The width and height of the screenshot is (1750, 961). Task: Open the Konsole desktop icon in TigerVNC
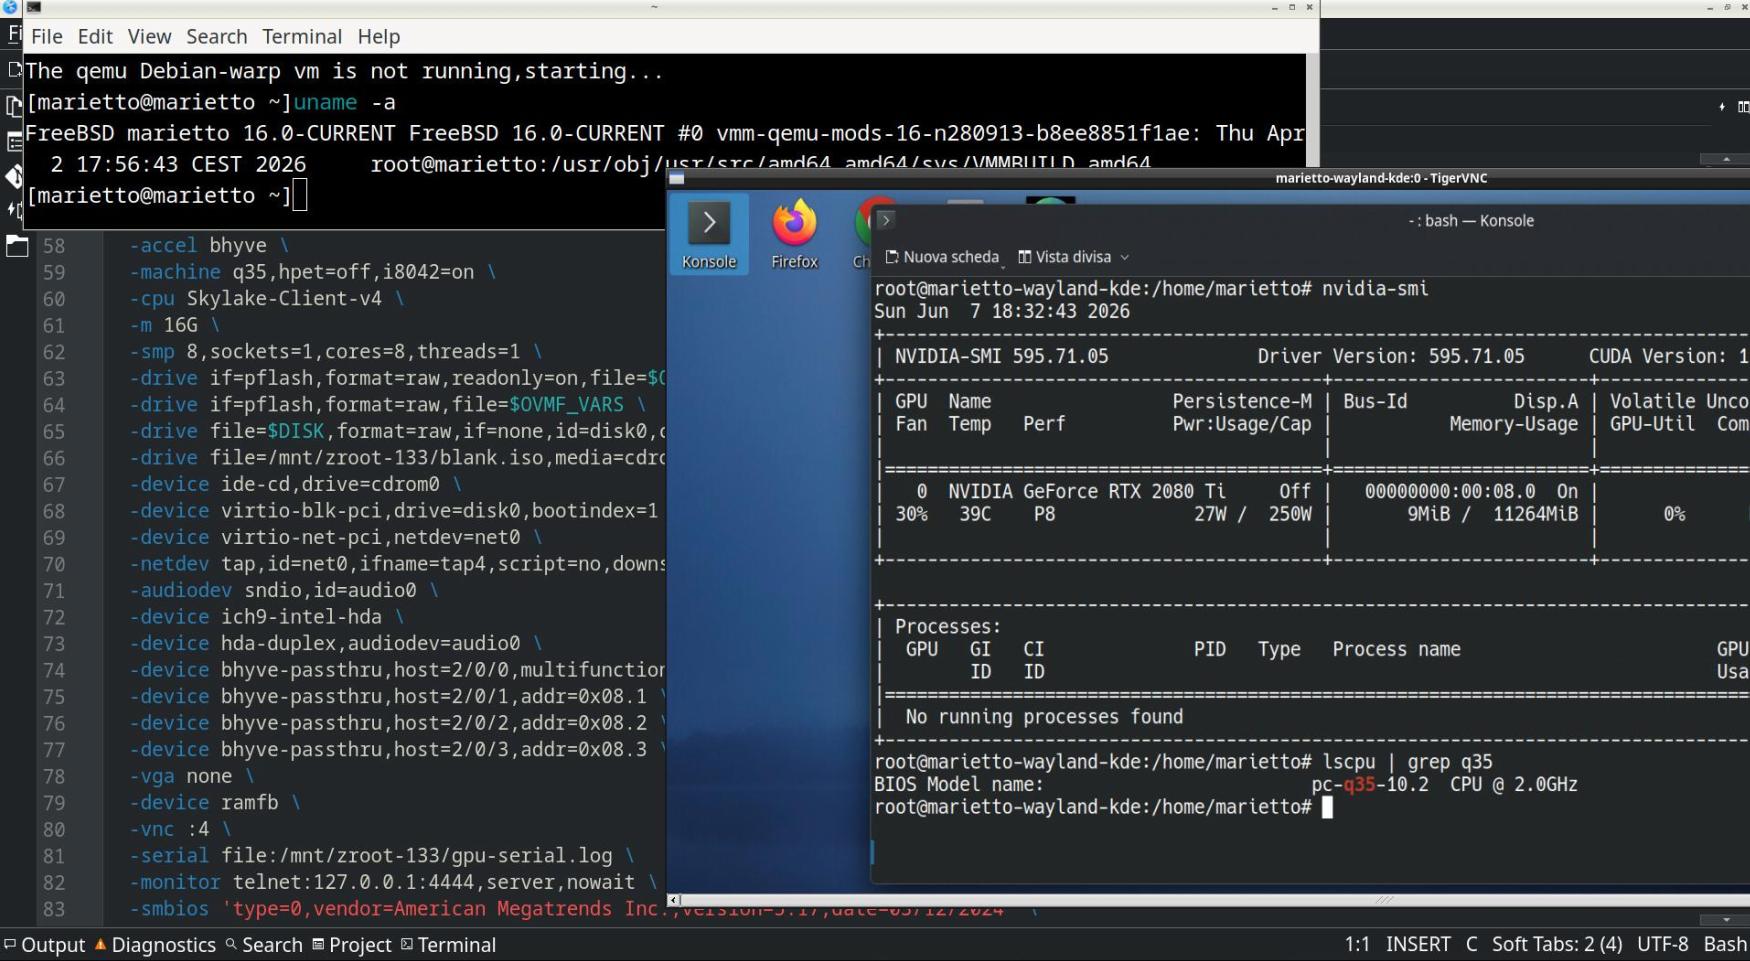click(x=709, y=235)
